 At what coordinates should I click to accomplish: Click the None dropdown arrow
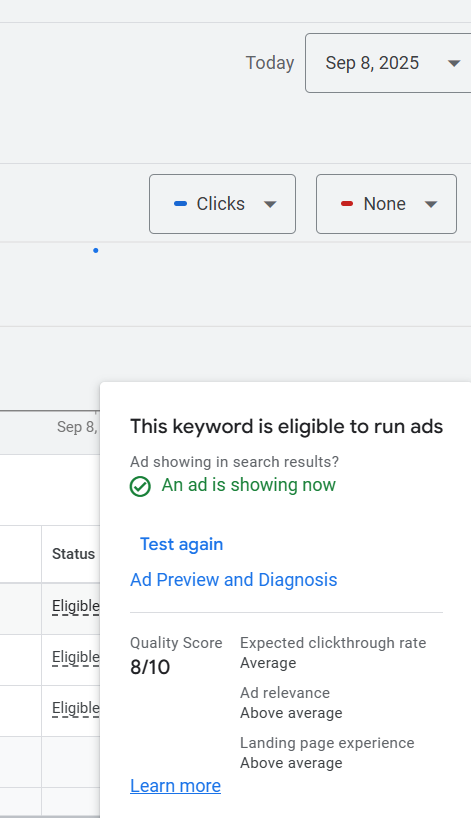431,204
